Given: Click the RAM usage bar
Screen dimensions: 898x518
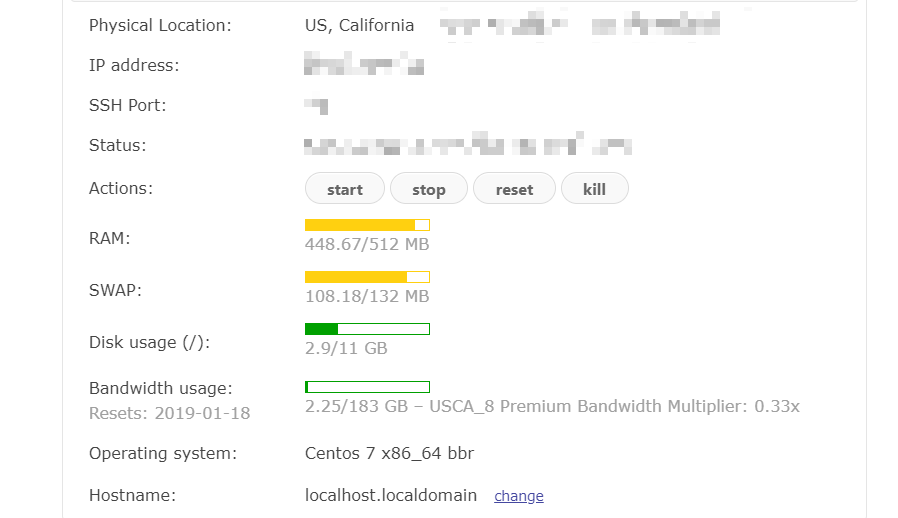Looking at the screenshot, I should point(367,225).
